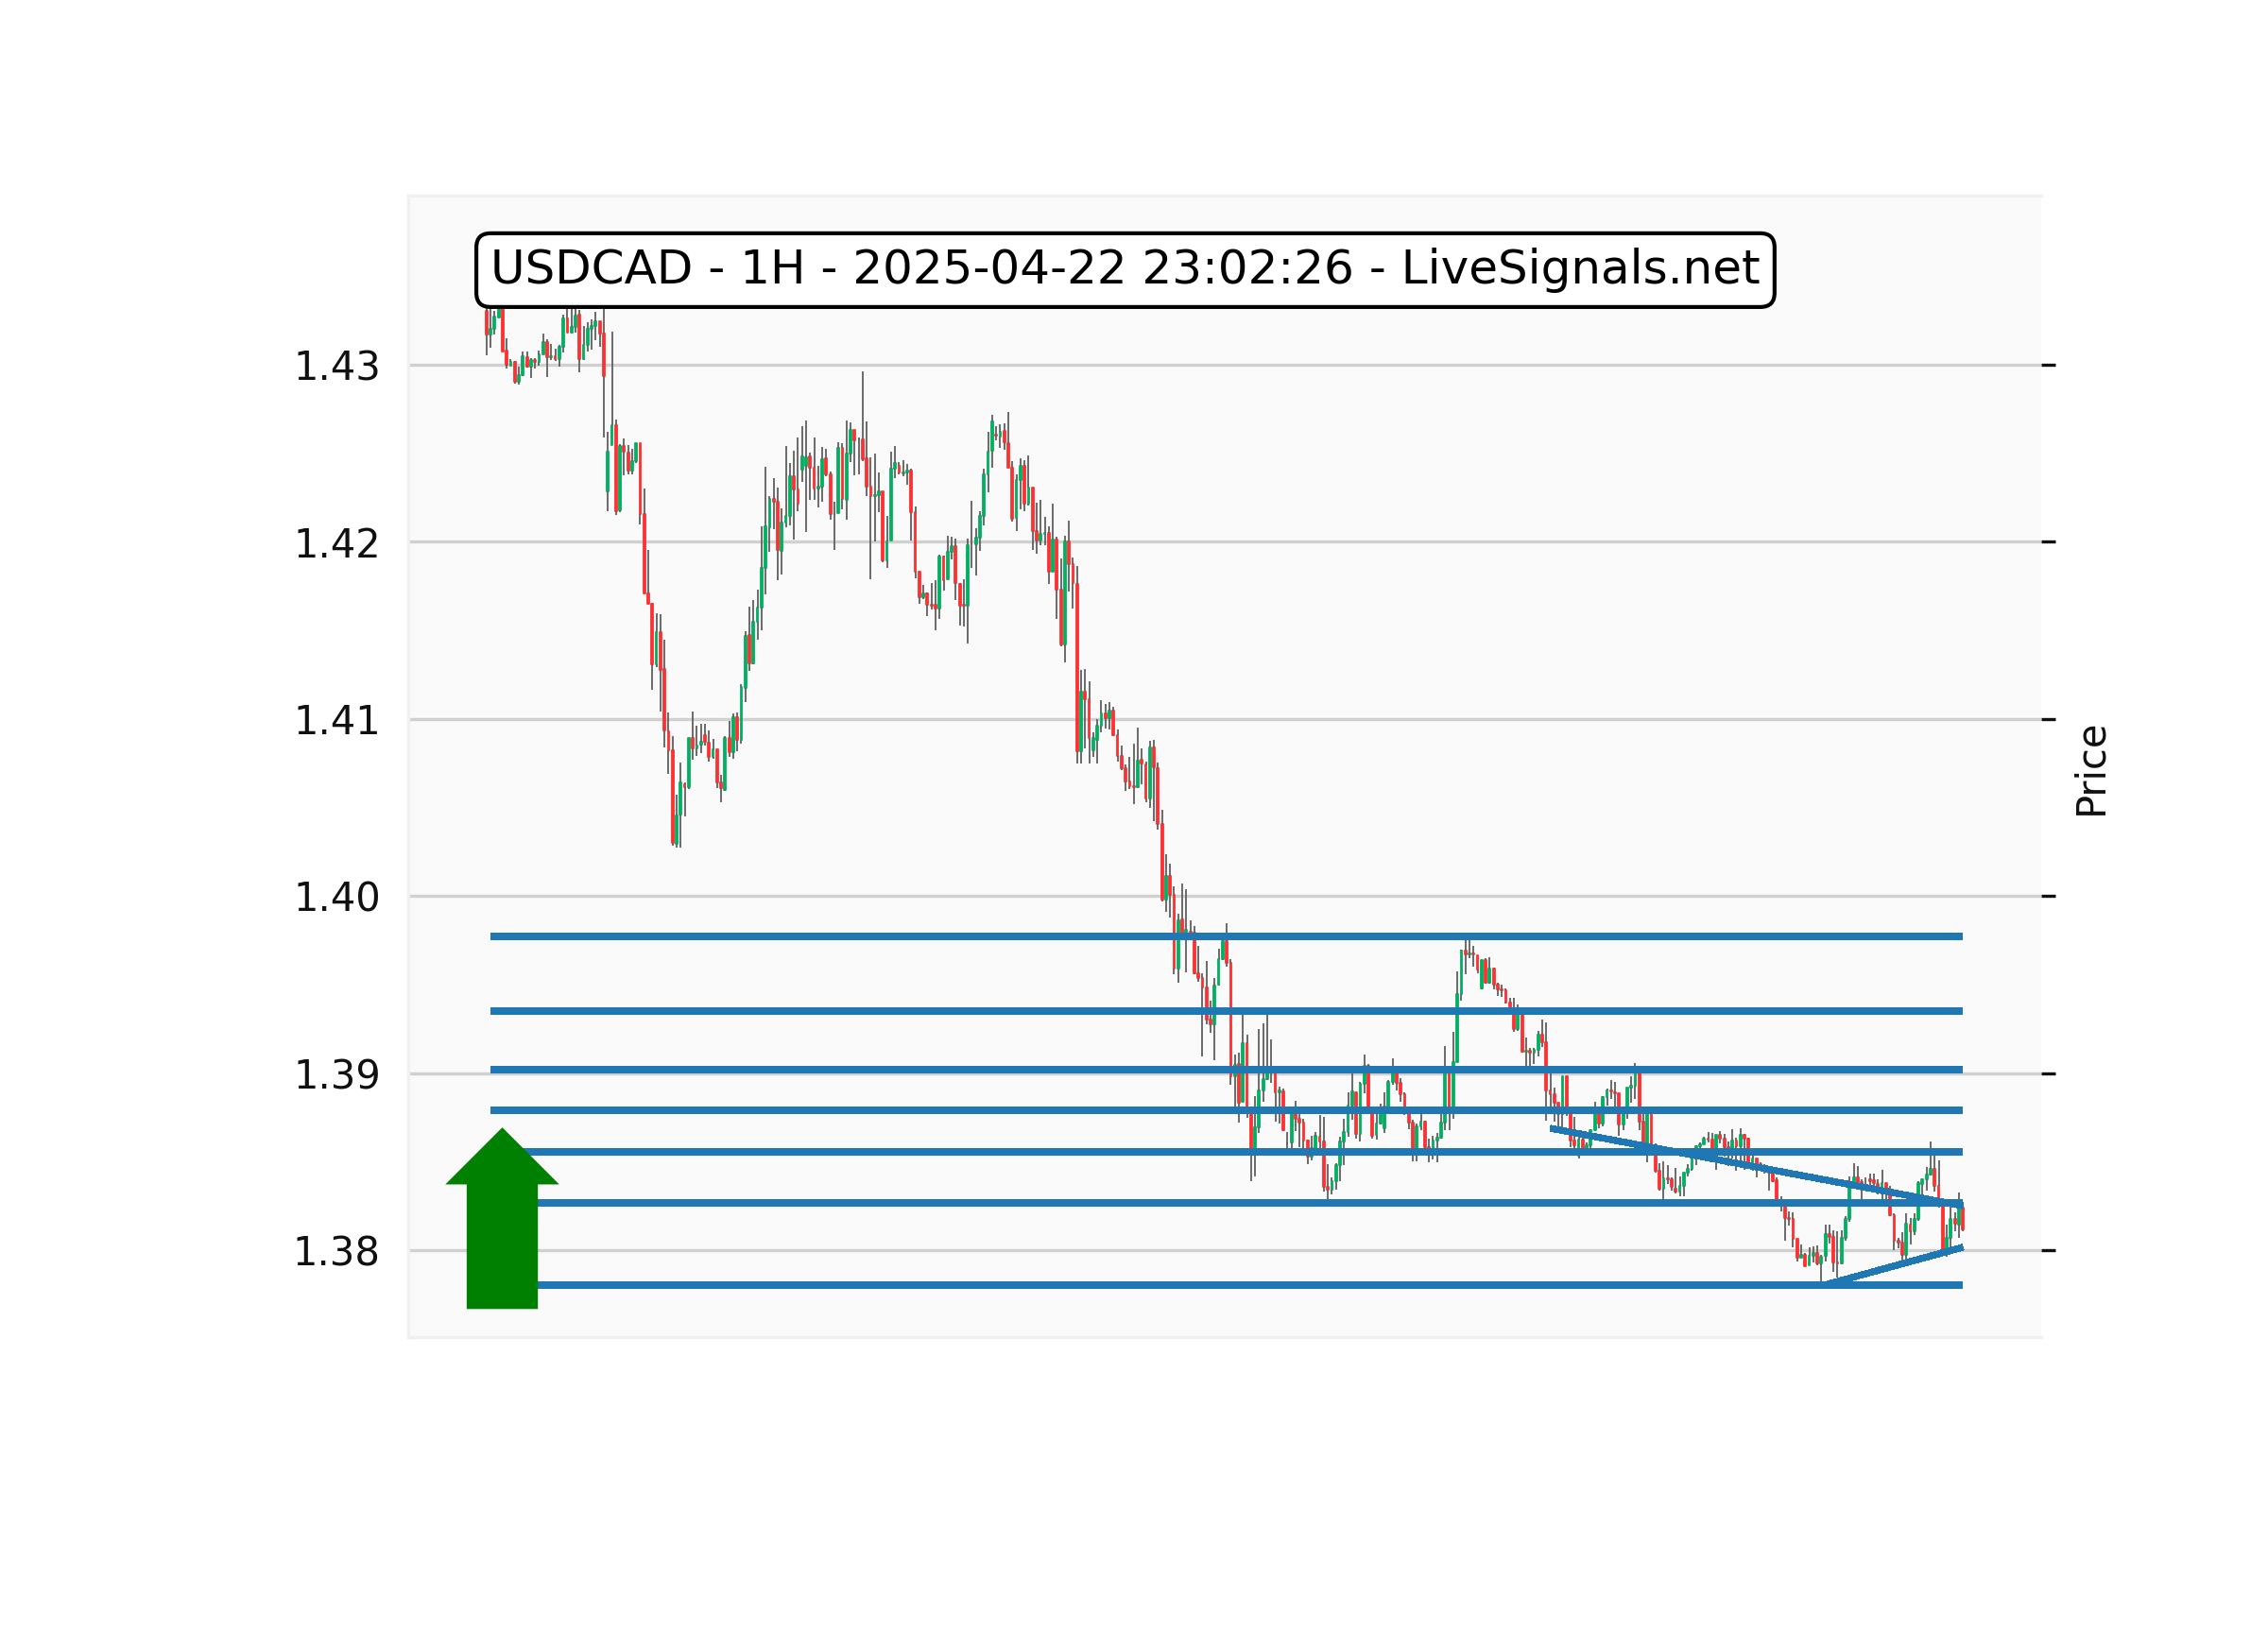The width and height of the screenshot is (2268, 1630).
Task: Click the green up arrow signal
Action: click(502, 1218)
